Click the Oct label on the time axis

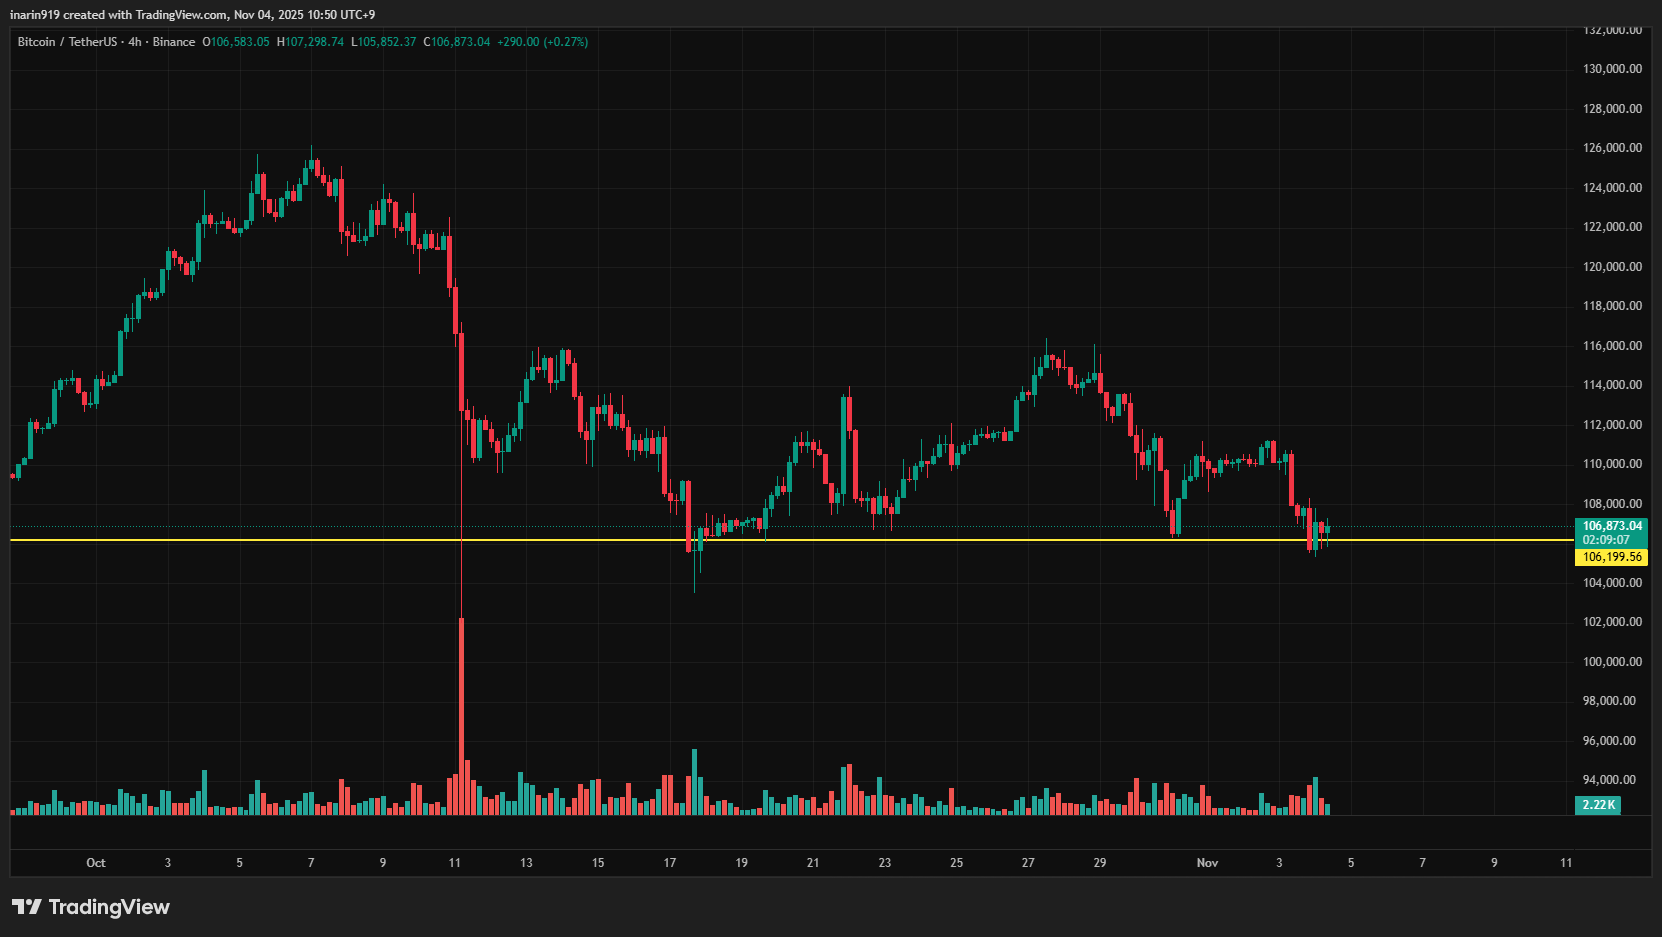(x=96, y=862)
